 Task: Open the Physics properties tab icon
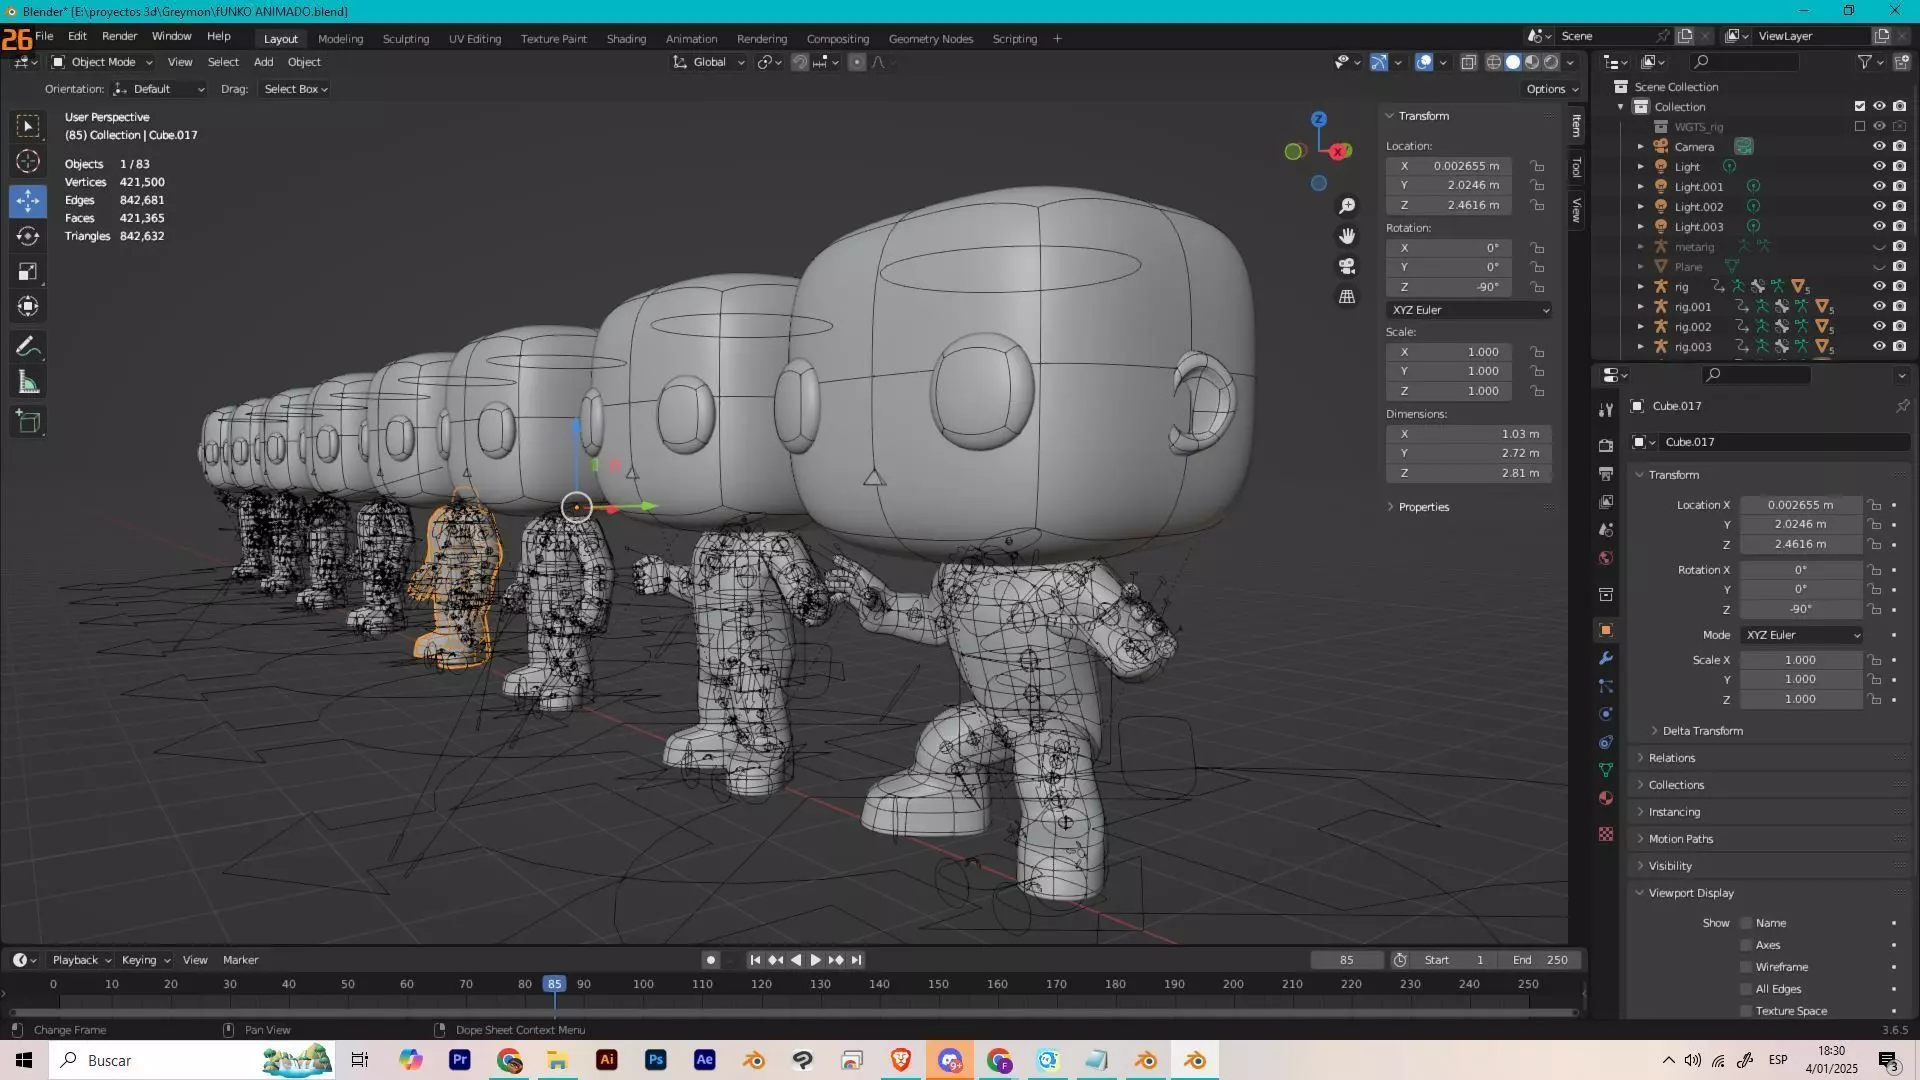(1606, 714)
